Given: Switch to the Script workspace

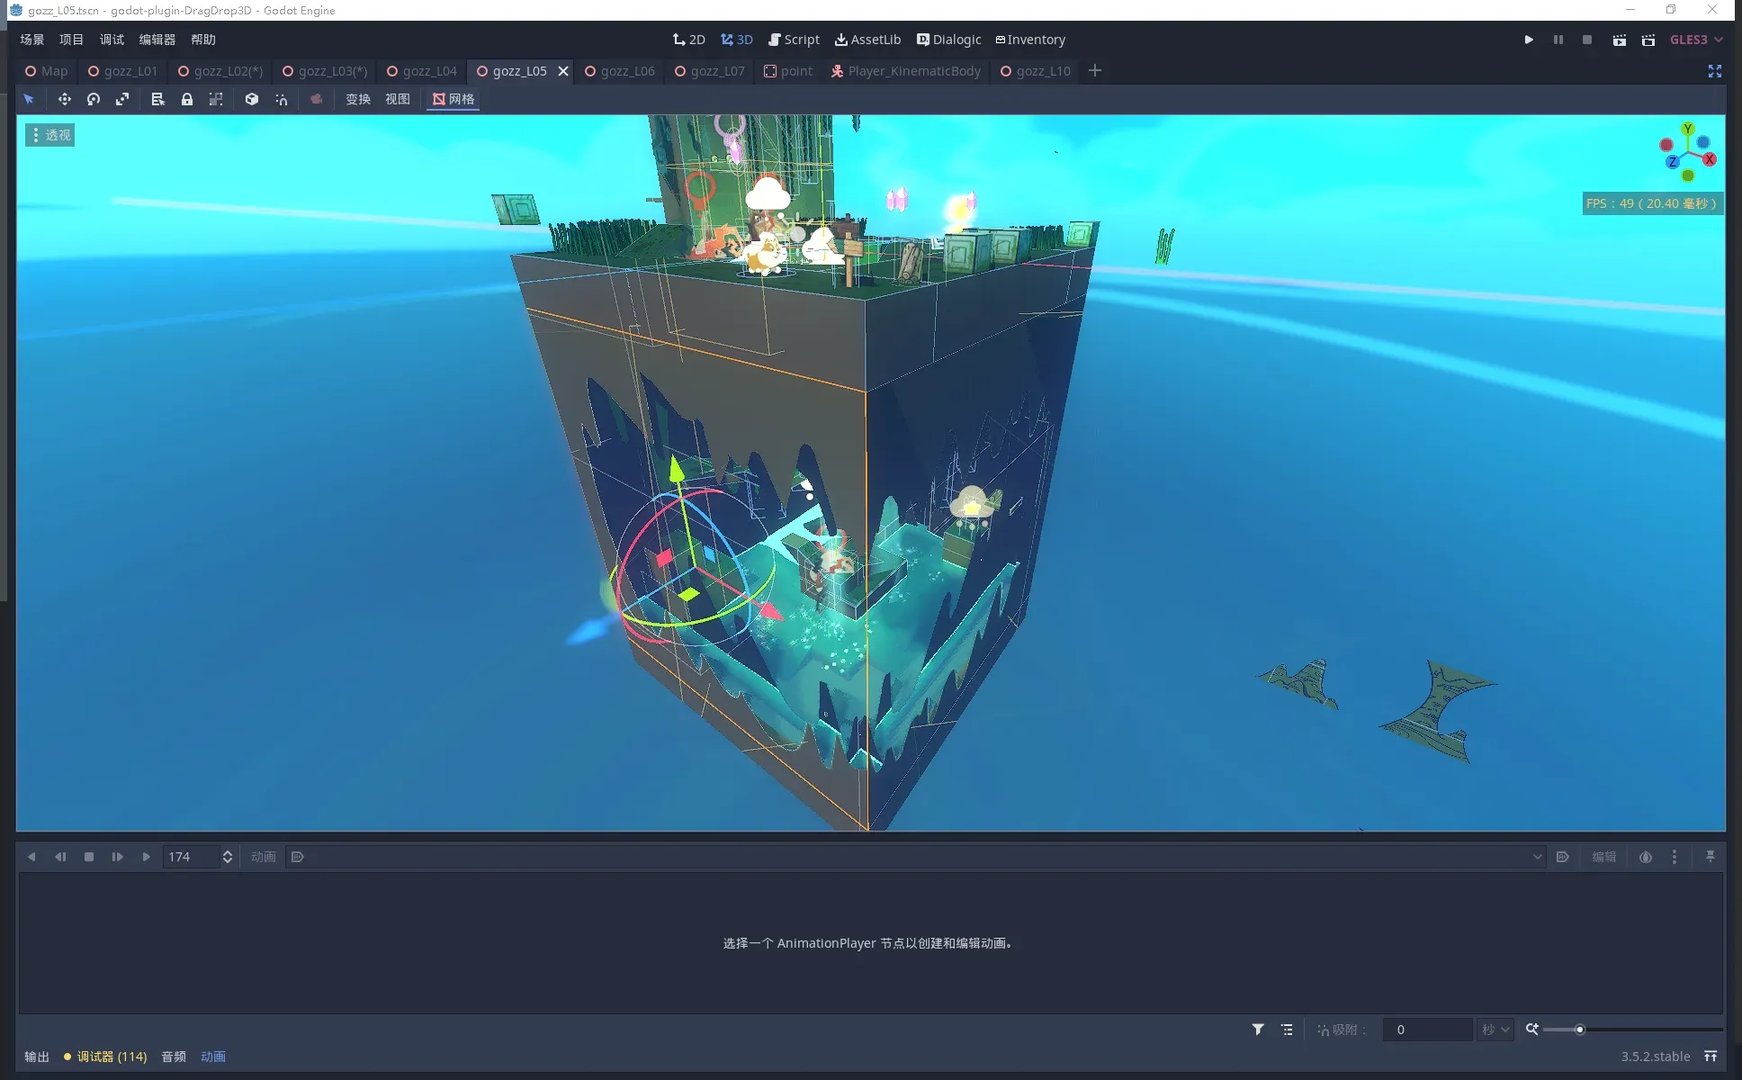Looking at the screenshot, I should pyautogui.click(x=793, y=40).
